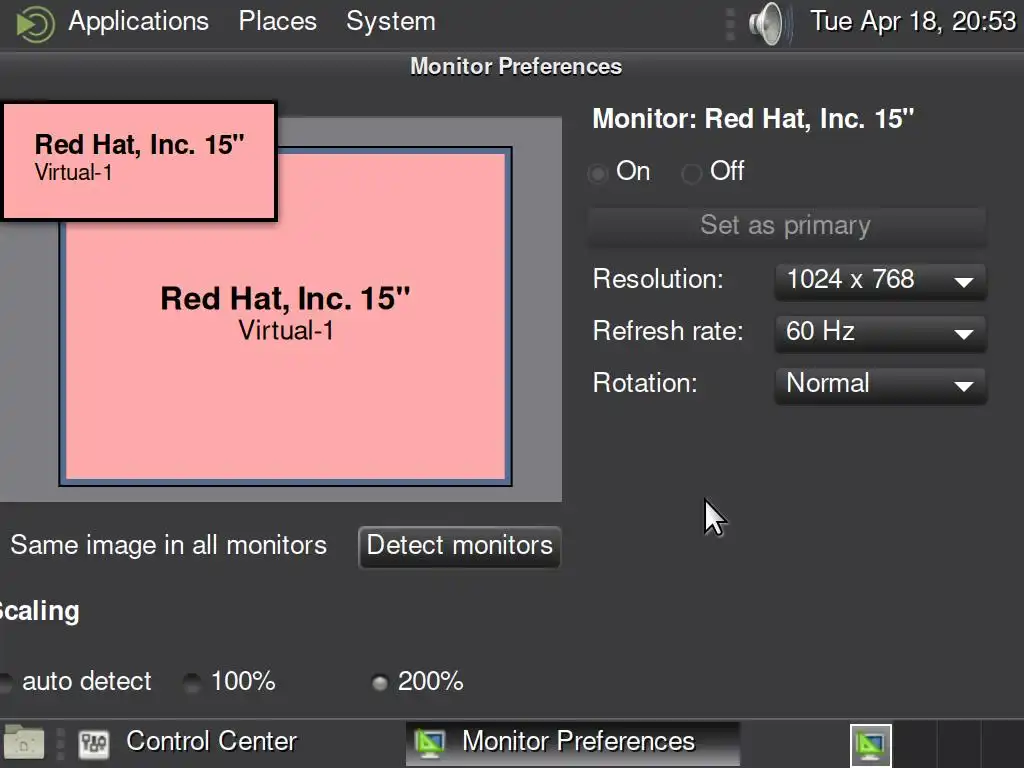Click the Set as primary button
Viewport: 1024px width, 768px height.
(787, 226)
